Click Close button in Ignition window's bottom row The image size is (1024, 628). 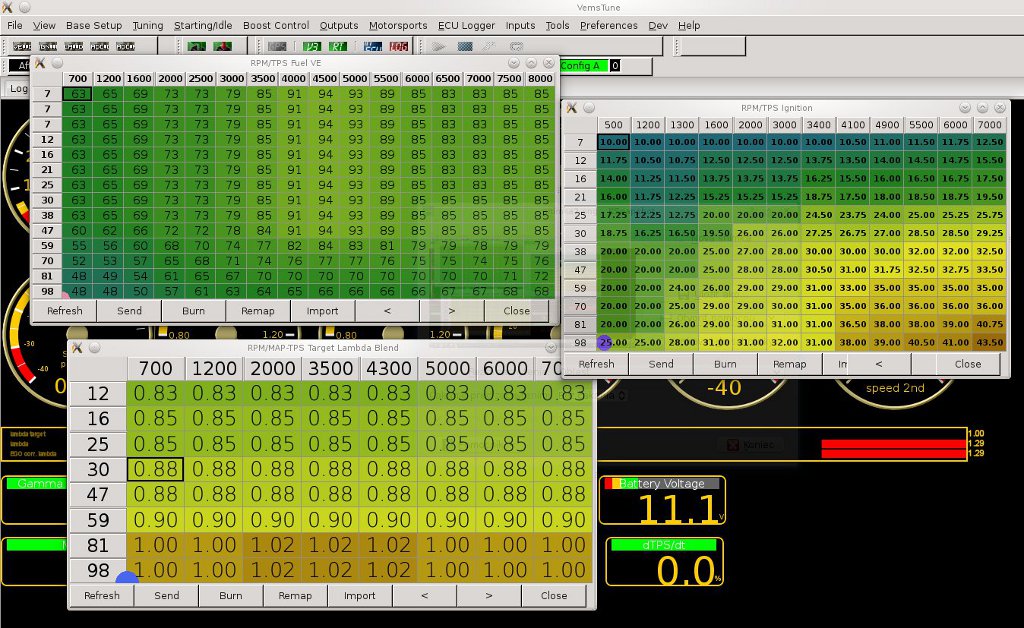968,364
